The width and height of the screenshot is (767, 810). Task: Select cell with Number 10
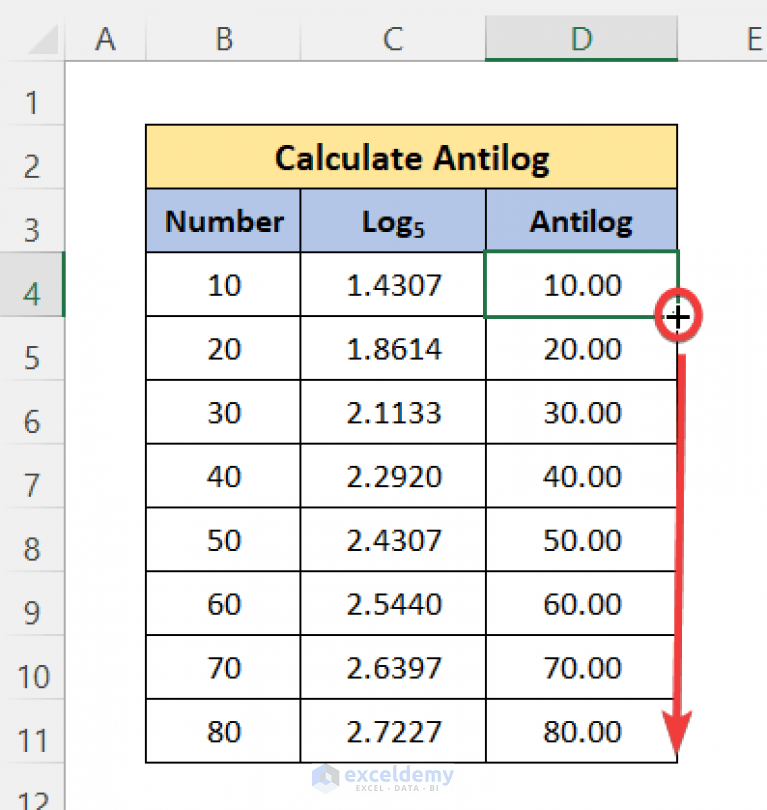click(x=223, y=285)
